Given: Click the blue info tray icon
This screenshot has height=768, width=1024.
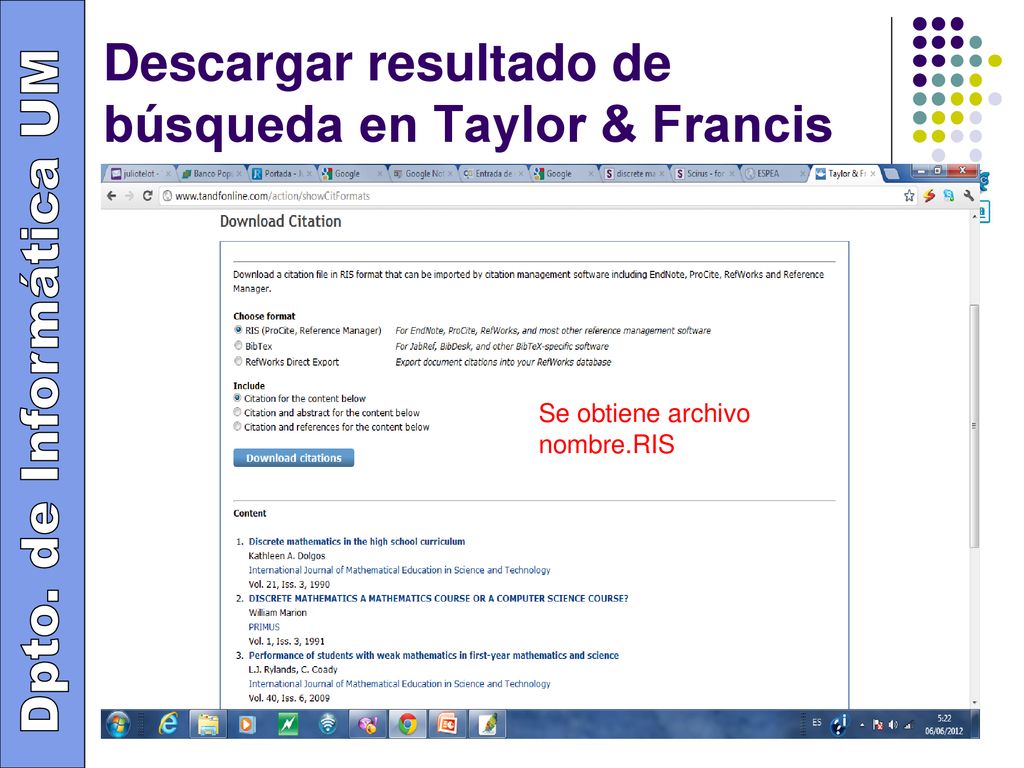Looking at the screenshot, I should point(839,724).
